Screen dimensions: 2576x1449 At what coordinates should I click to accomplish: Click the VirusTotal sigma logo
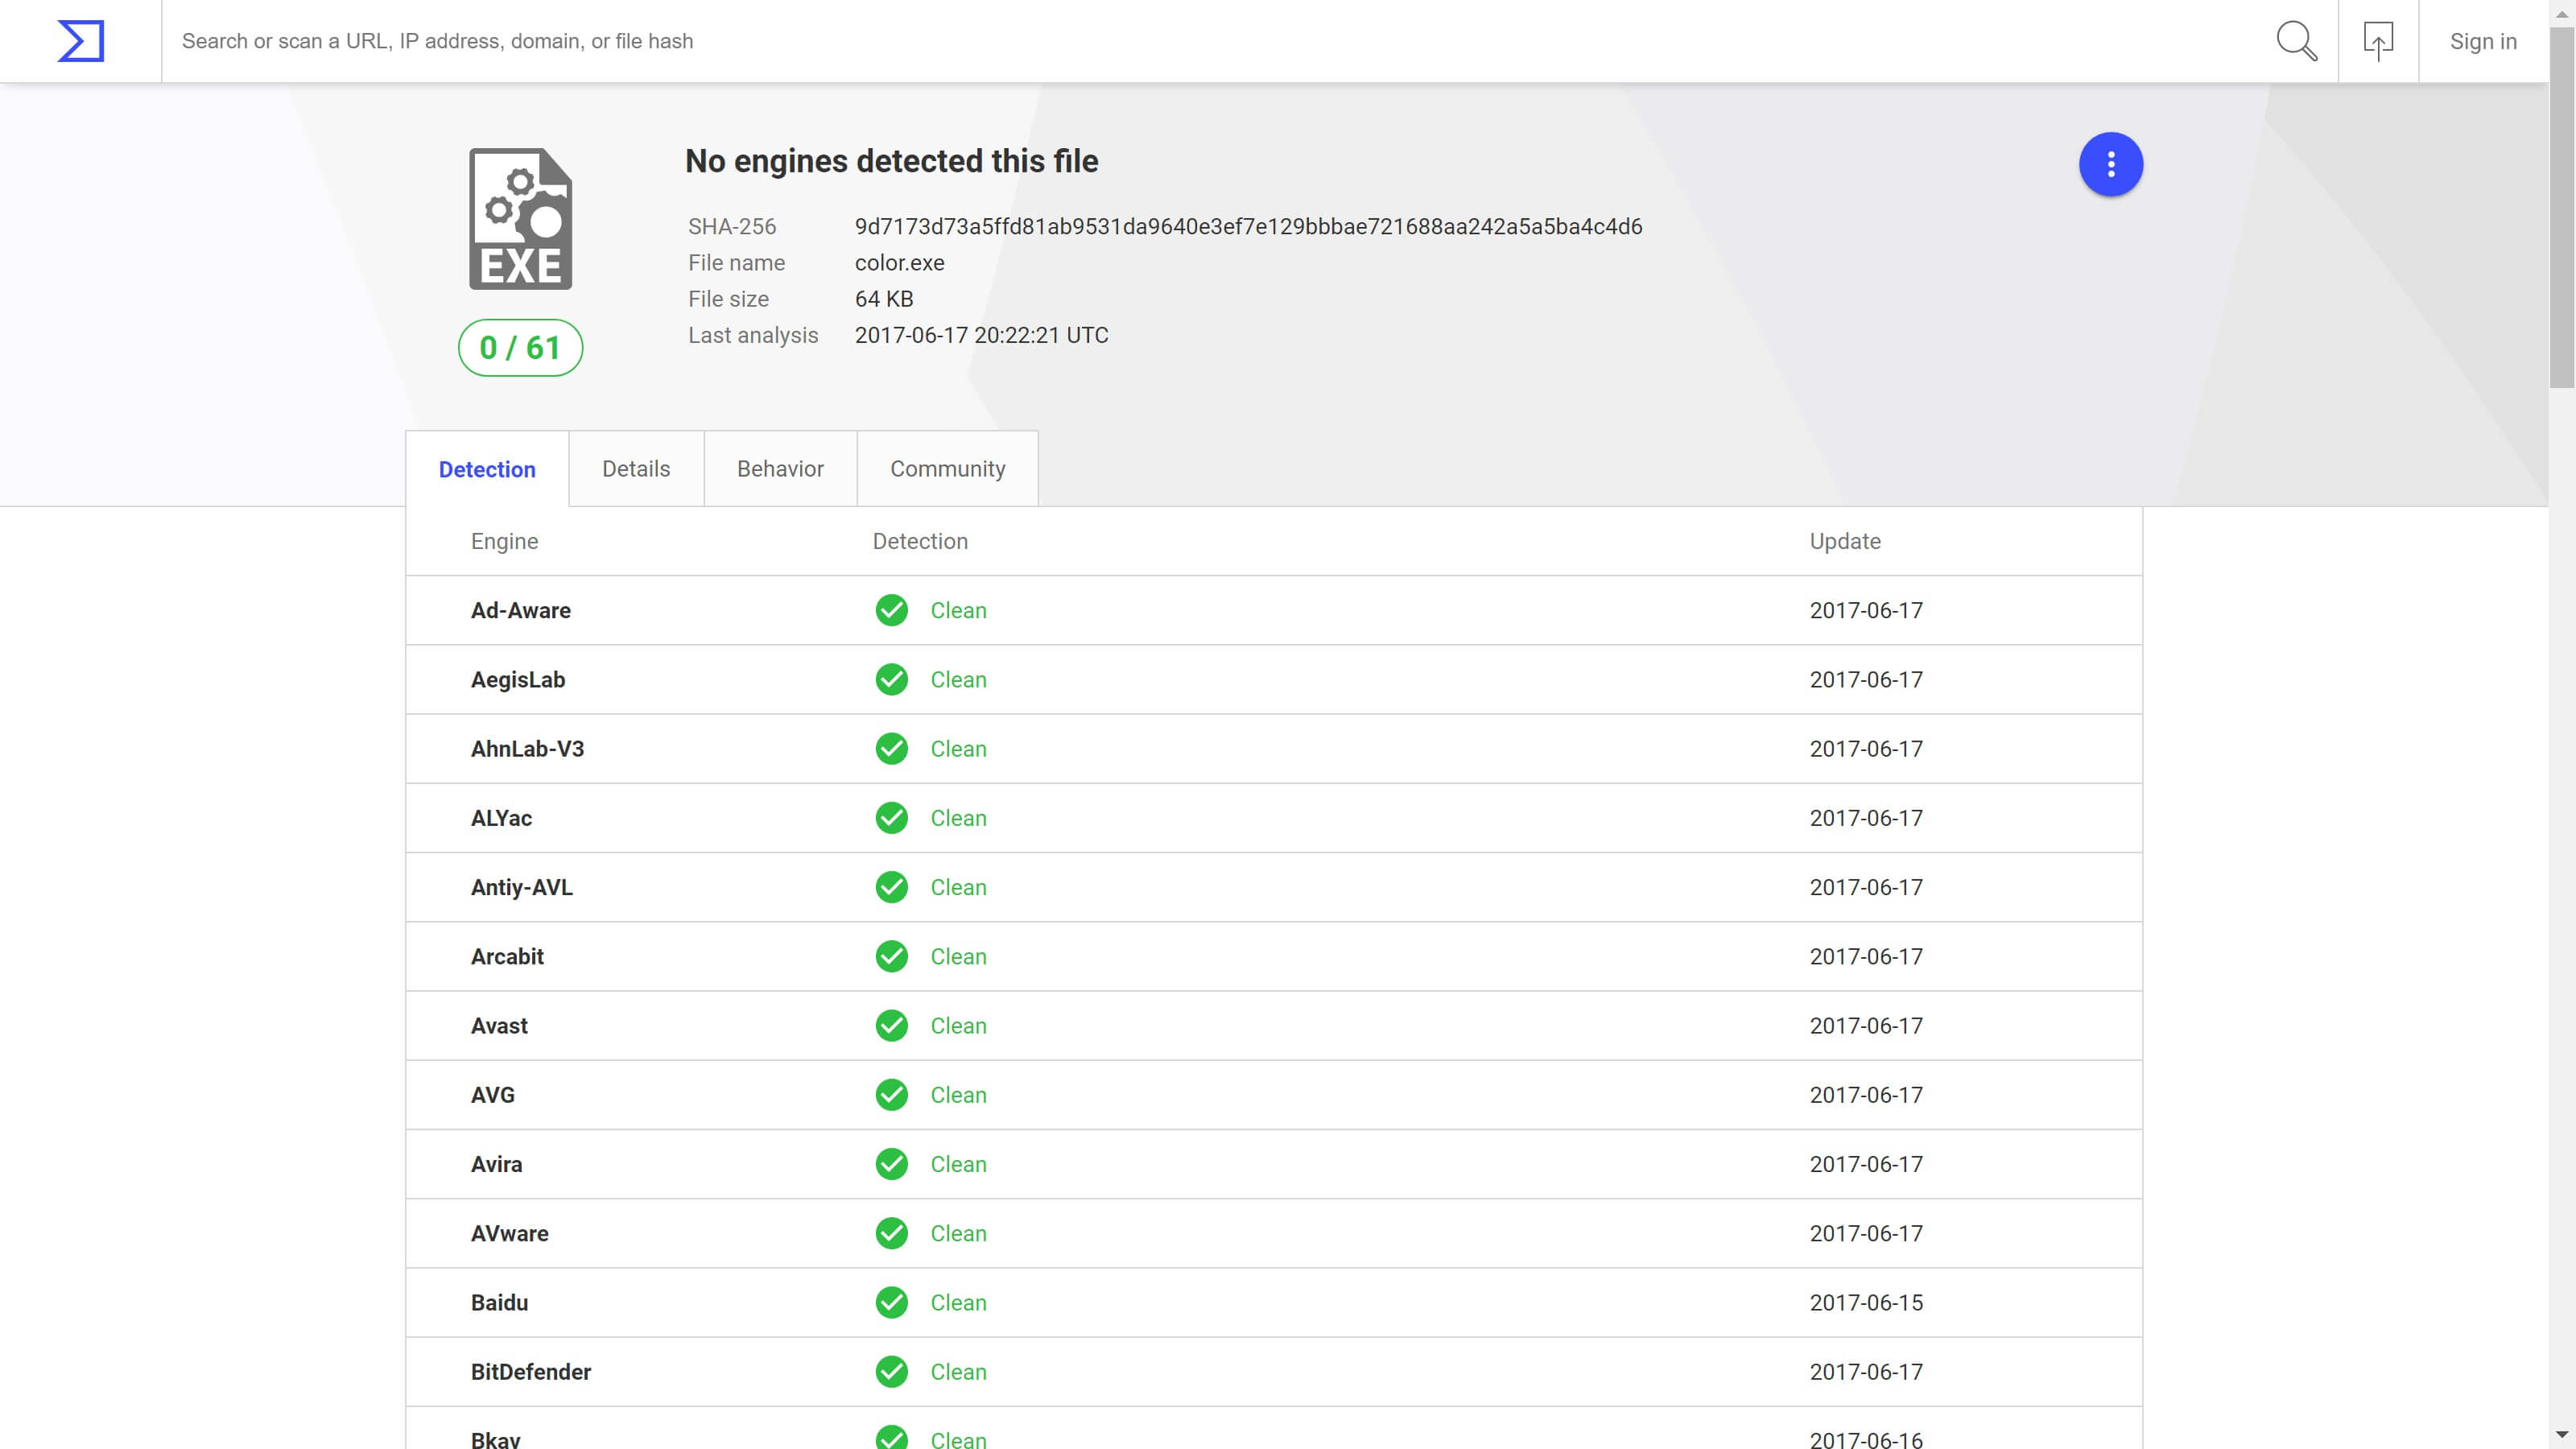click(x=80, y=41)
